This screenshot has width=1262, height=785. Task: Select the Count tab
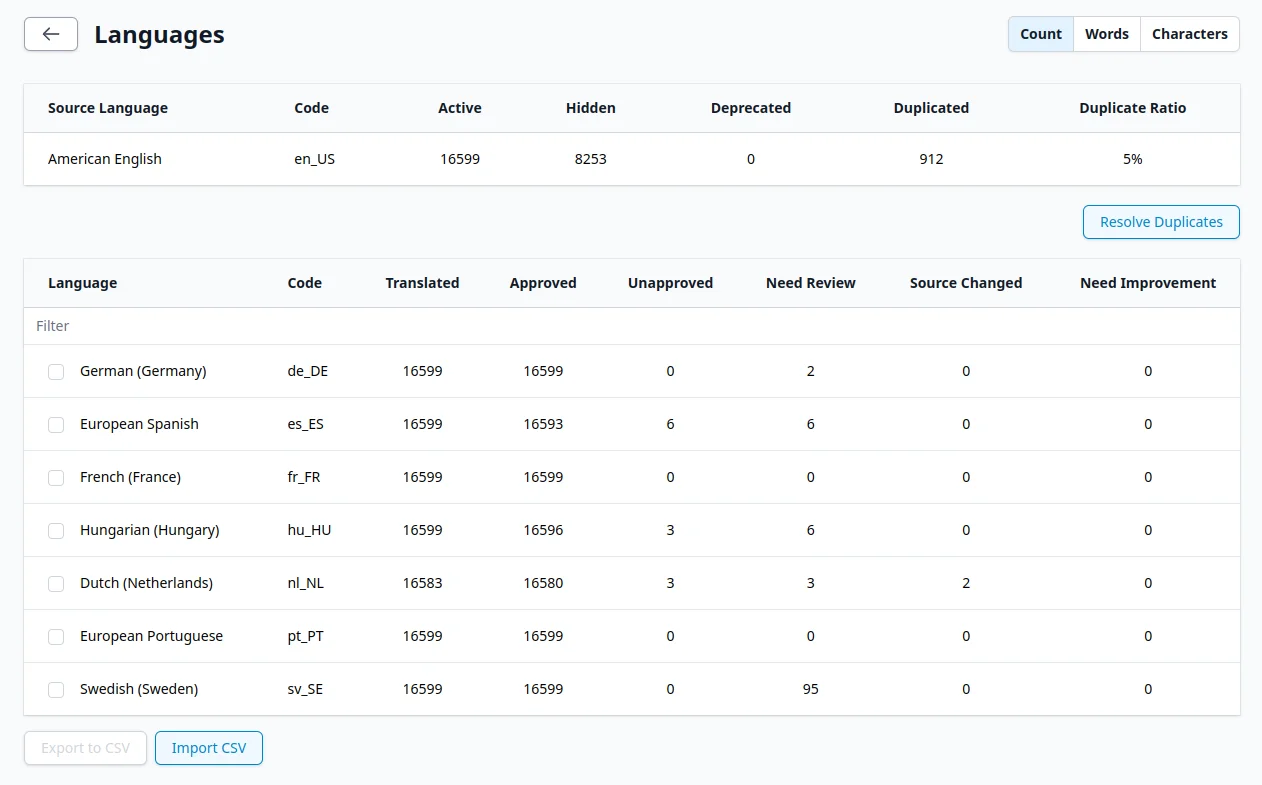point(1040,34)
